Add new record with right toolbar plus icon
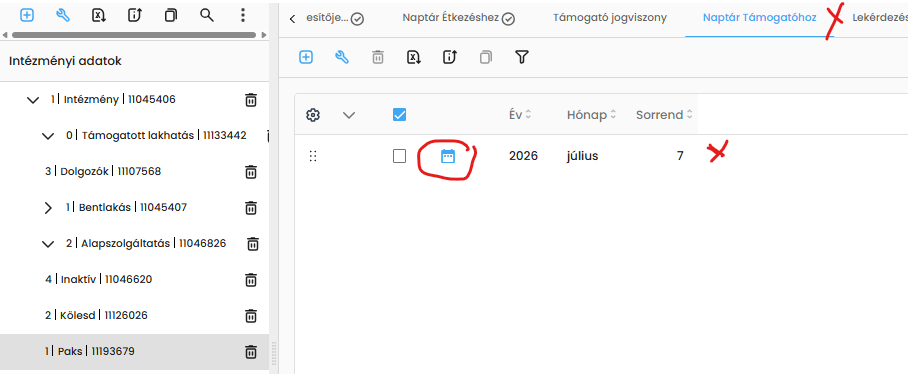This screenshot has width=908, height=374. pos(306,57)
